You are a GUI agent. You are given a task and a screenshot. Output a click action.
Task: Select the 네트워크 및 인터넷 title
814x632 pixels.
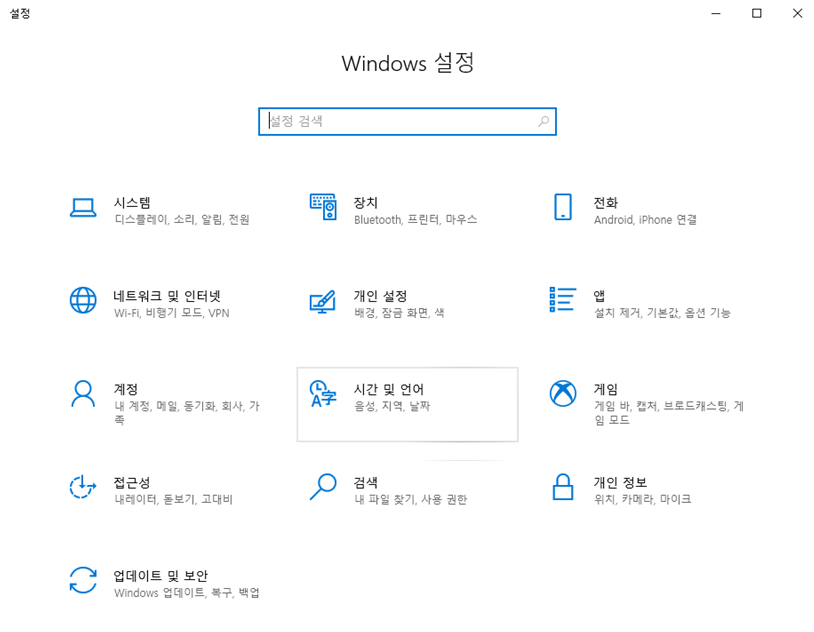coord(167,296)
